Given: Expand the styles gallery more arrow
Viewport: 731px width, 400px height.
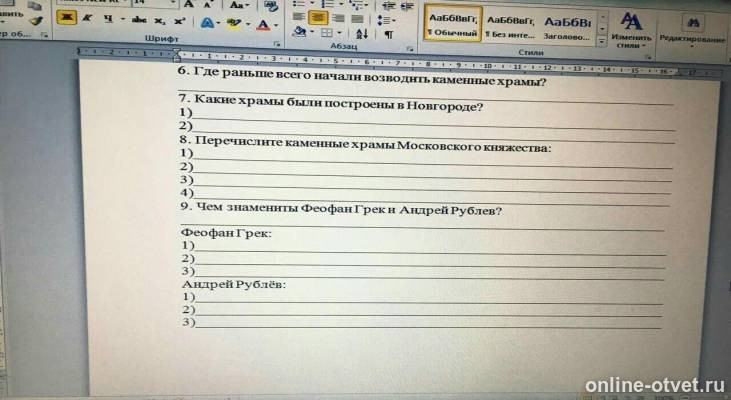Looking at the screenshot, I should (602, 41).
